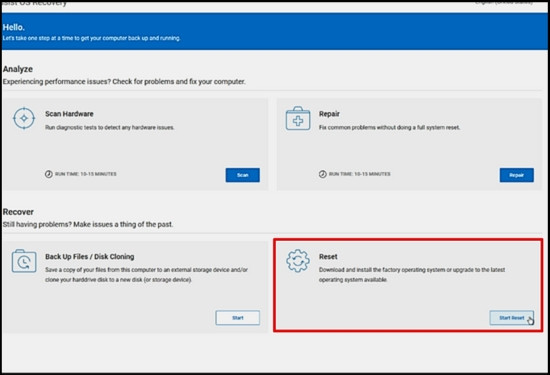Click 'Save a copy of your files' description

coord(147,275)
